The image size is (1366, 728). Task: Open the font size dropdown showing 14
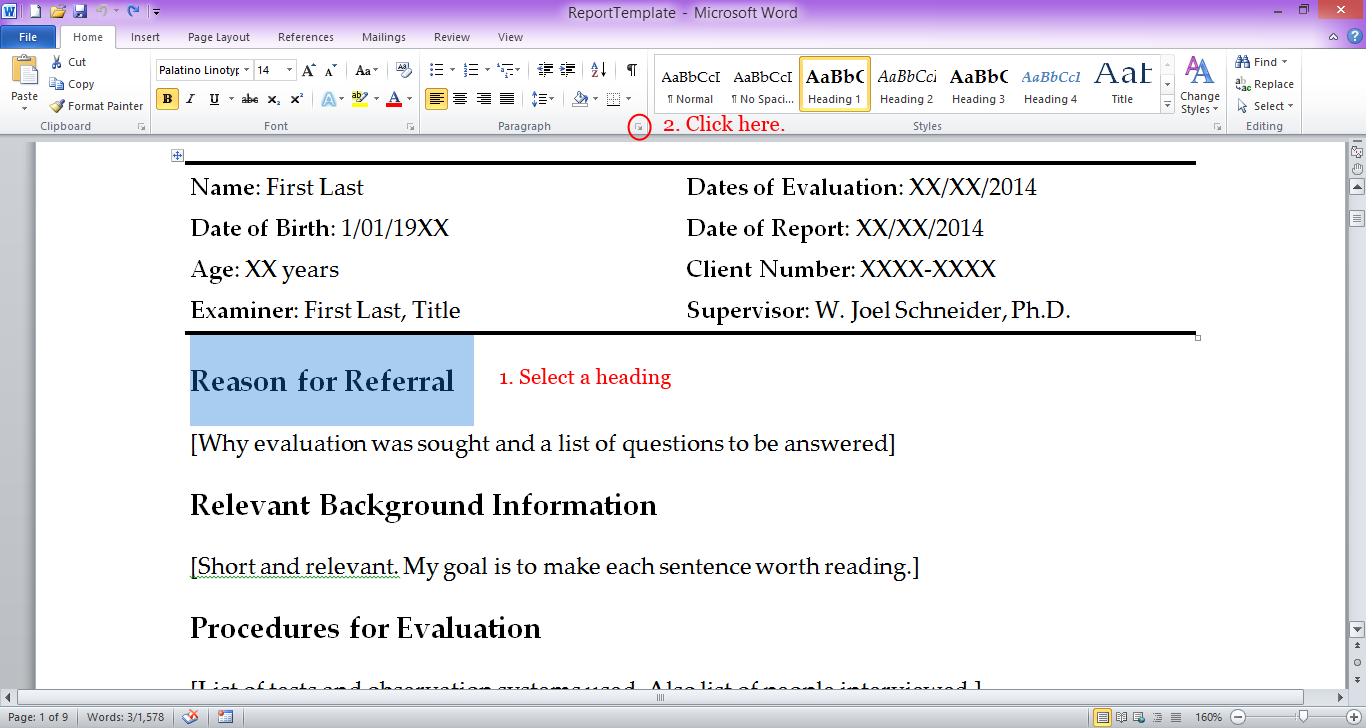coord(290,70)
